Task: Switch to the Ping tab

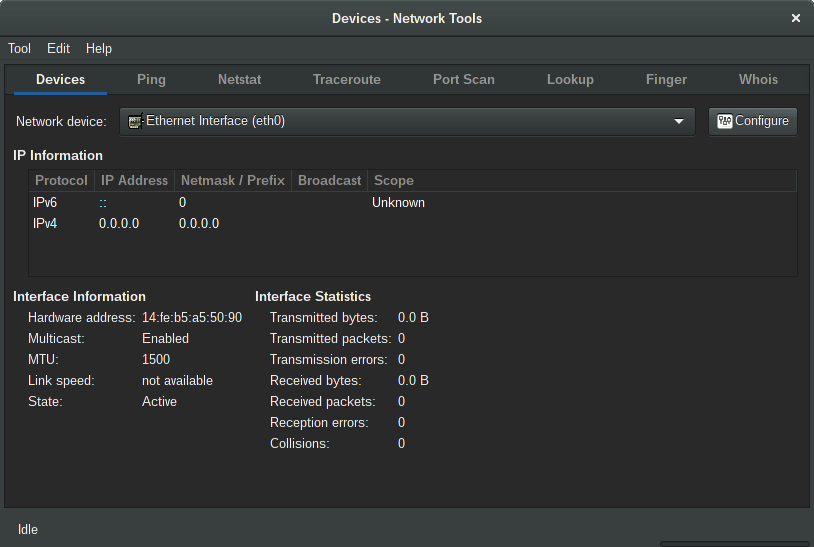Action: pos(151,79)
